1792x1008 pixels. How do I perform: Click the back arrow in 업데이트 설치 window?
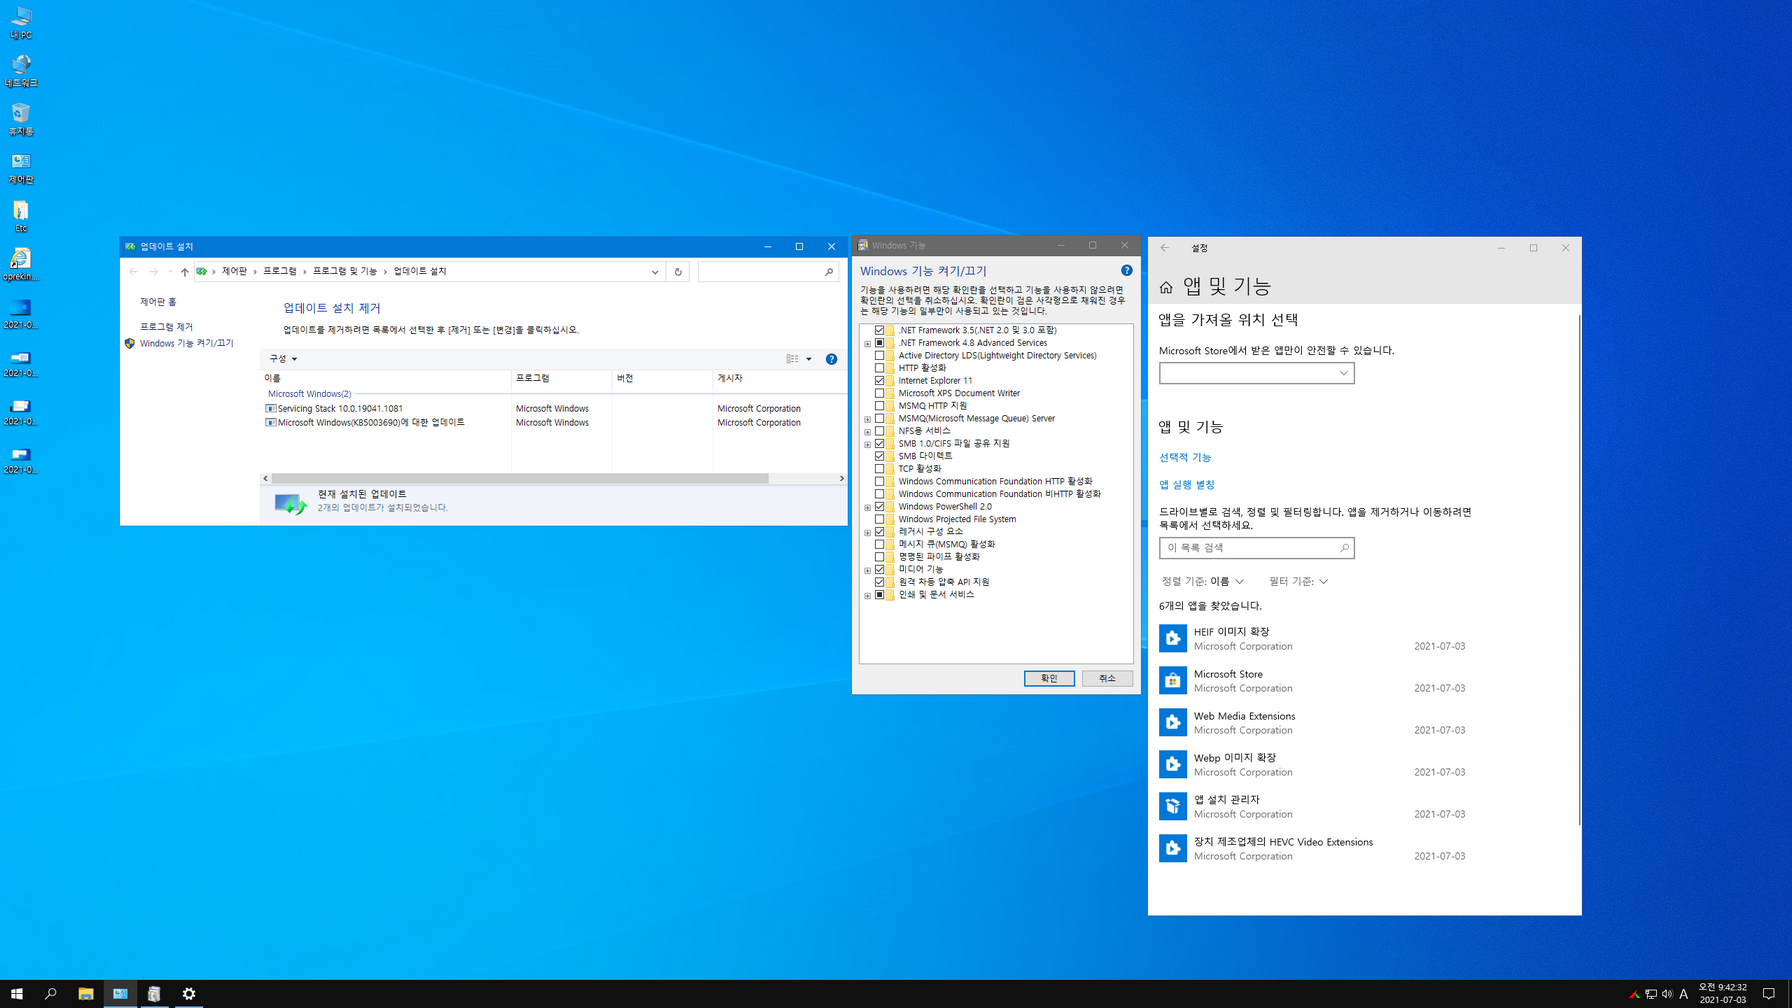coord(133,271)
